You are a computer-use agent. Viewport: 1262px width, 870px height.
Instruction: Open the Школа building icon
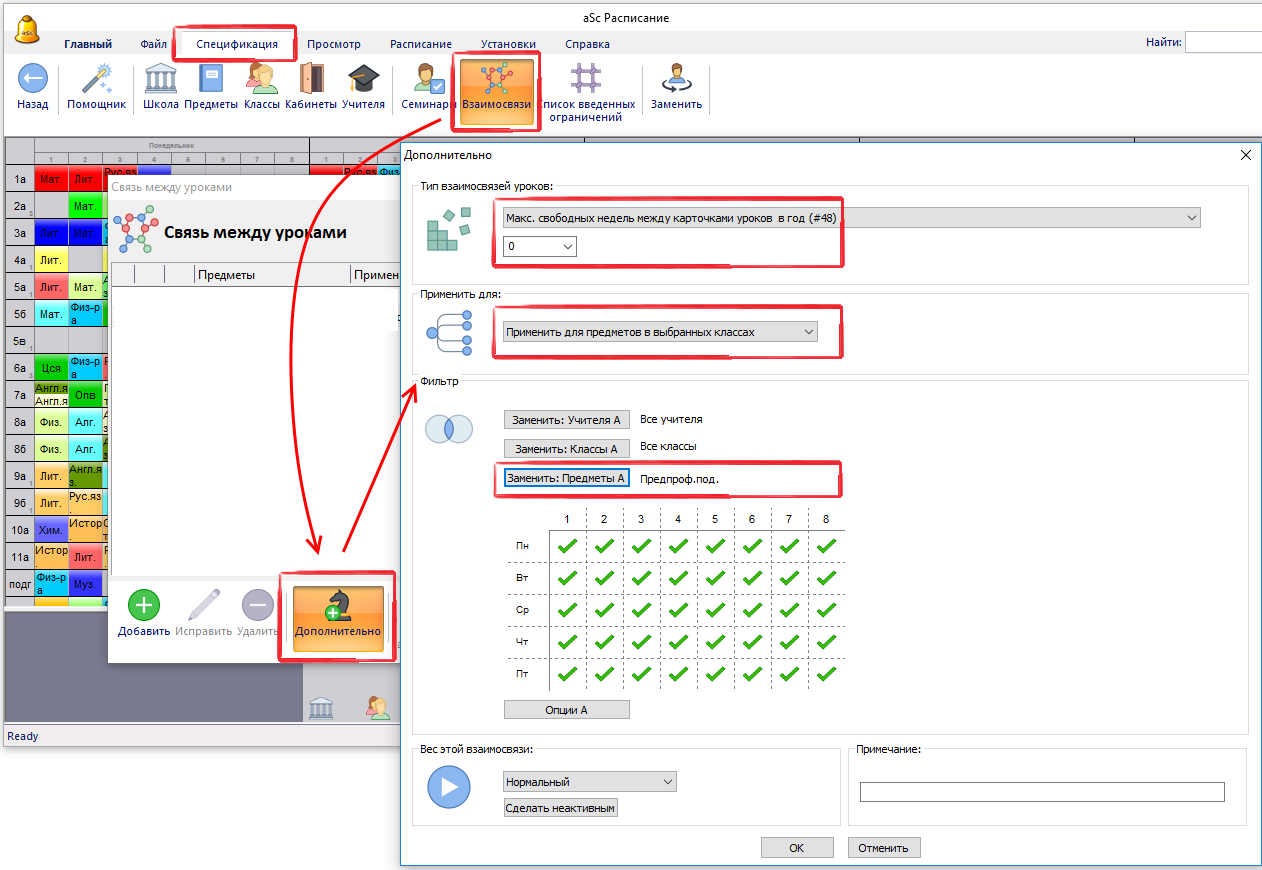point(160,80)
